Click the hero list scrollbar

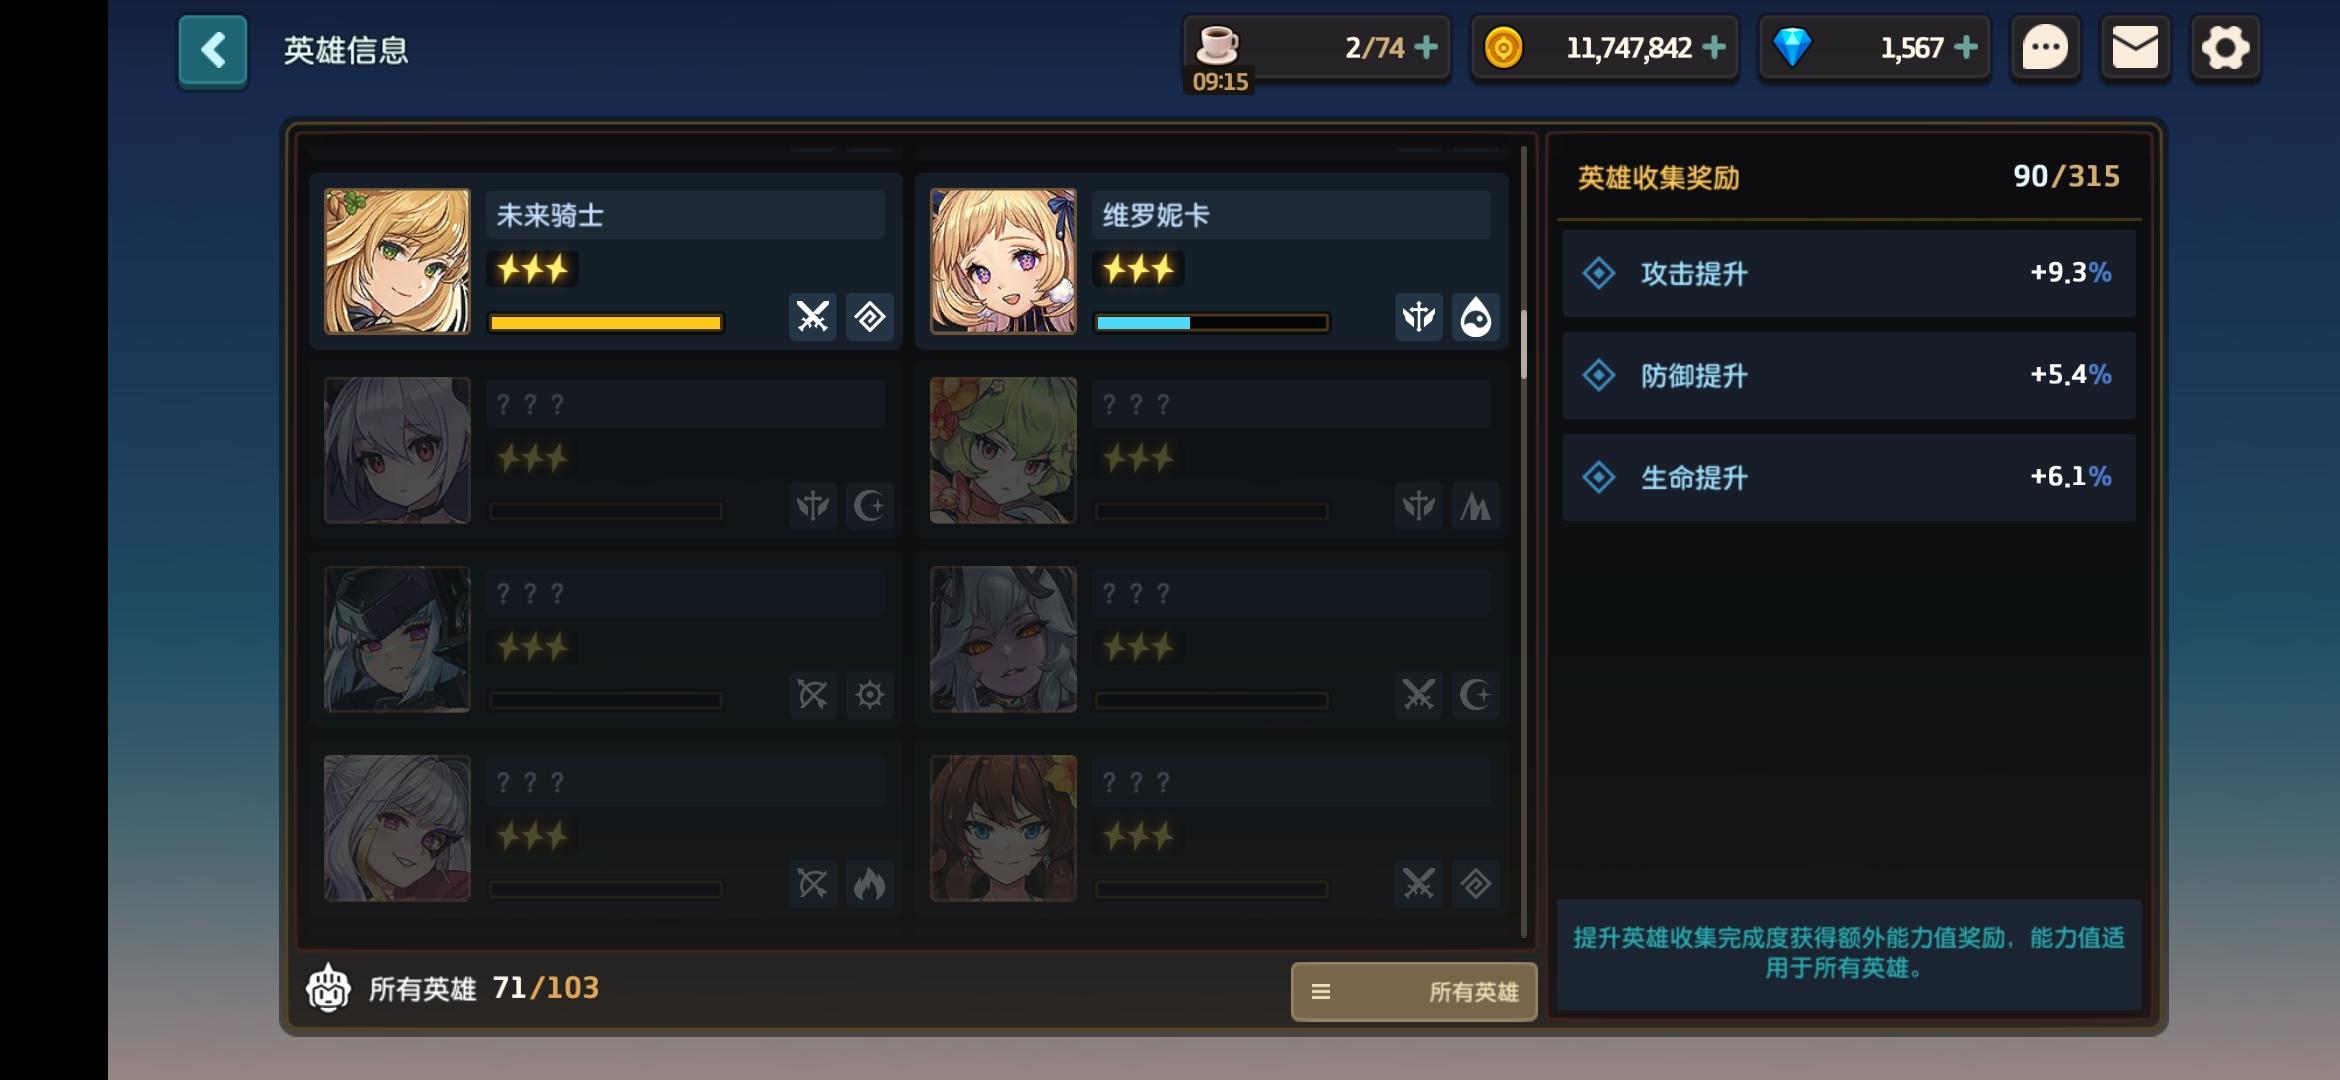pos(1524,344)
